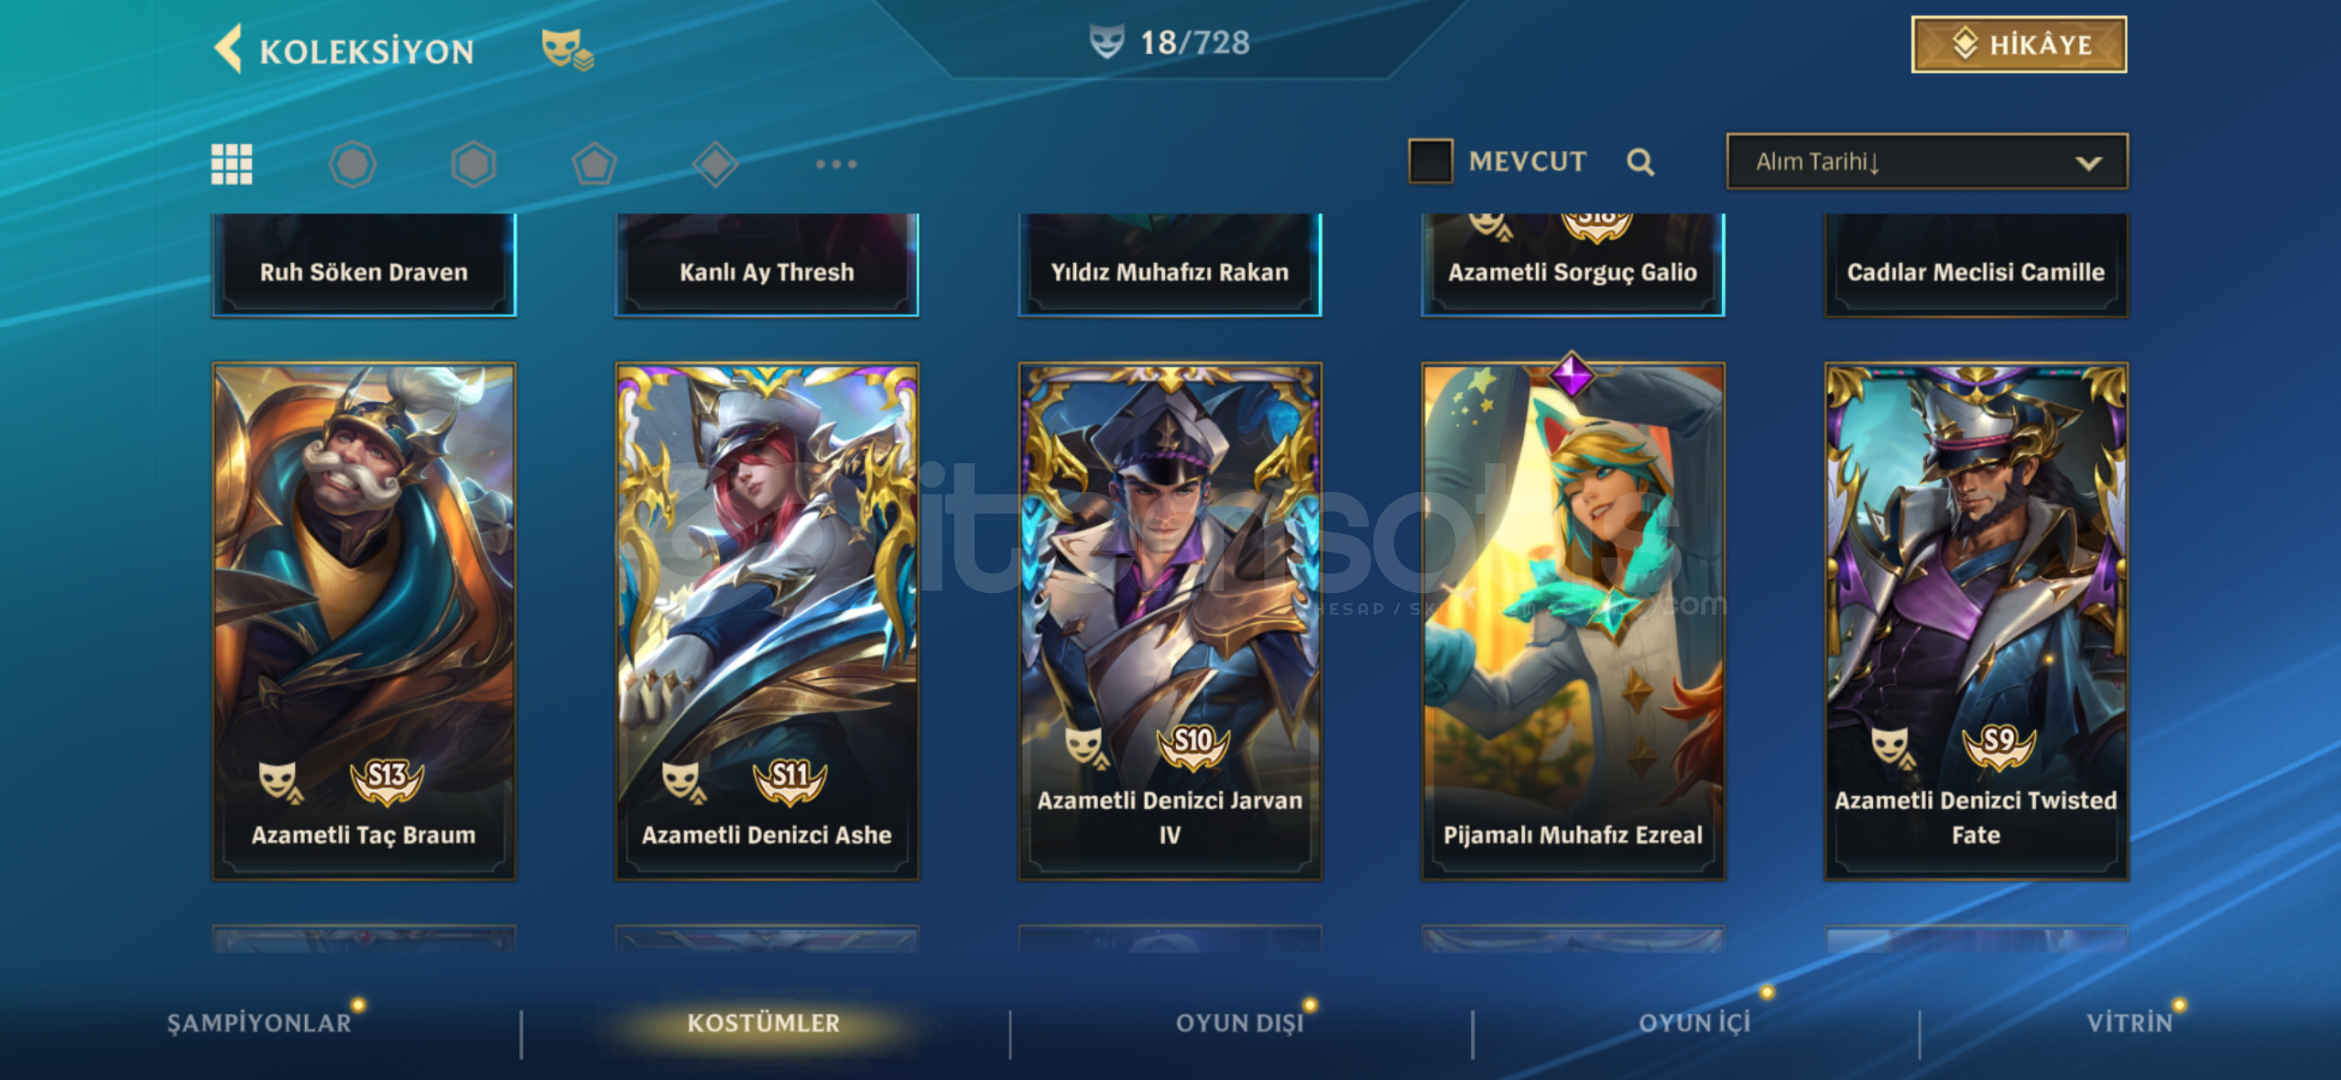Open the three-dots more filters
The image size is (2341, 1080).
[836, 164]
